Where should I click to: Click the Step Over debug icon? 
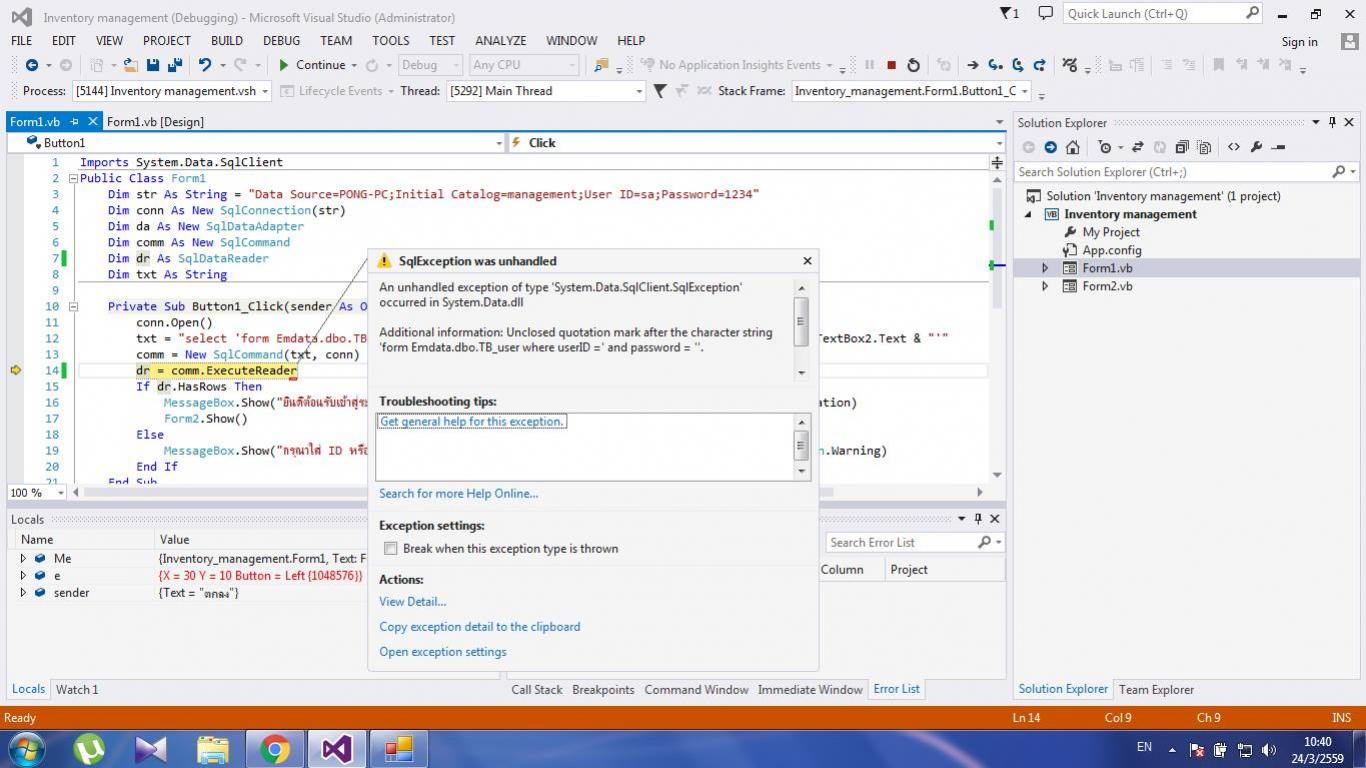[1017, 65]
